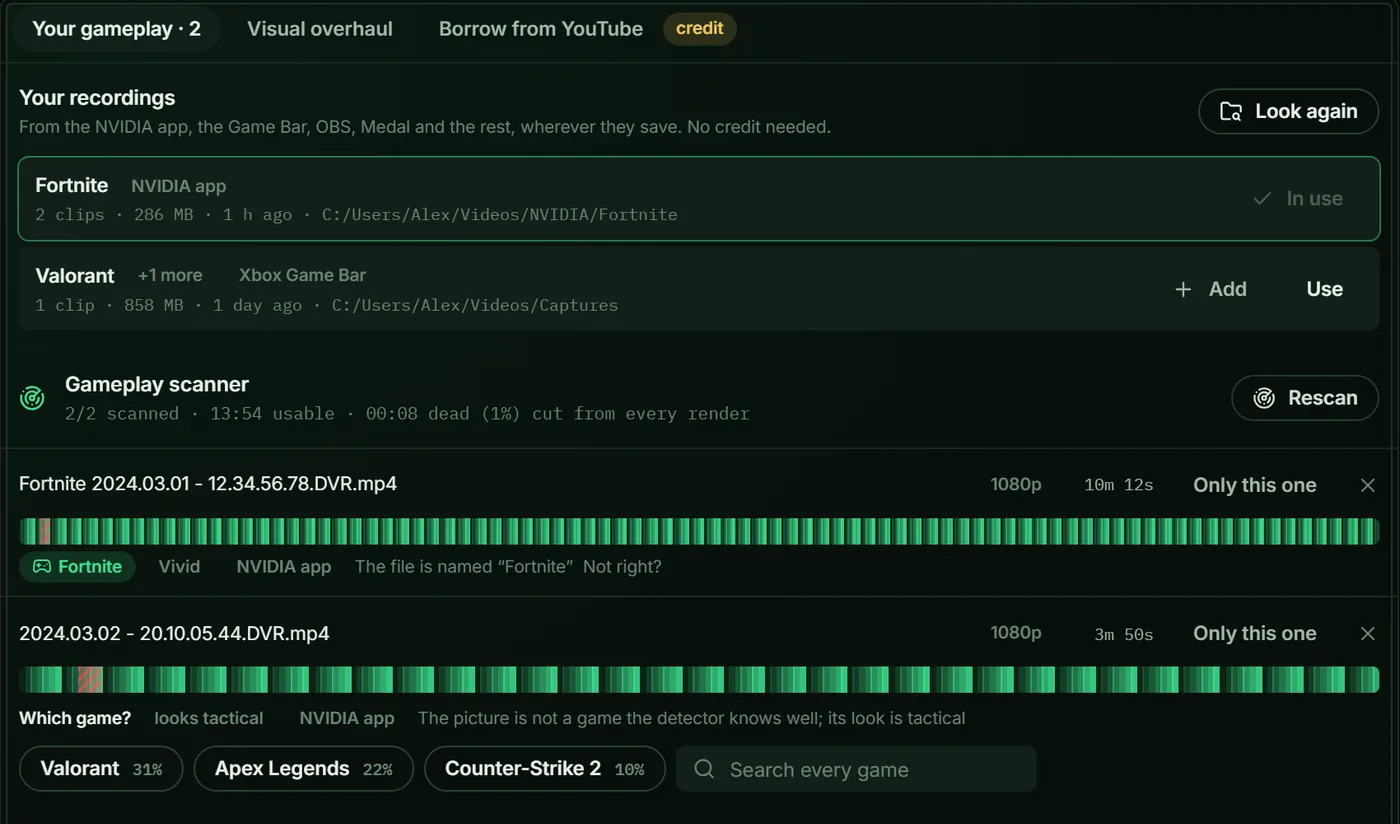Click the C:/Users/Alex/Videos/NVIDIA/Fortnite path
The height and width of the screenshot is (824, 1400).
(x=499, y=215)
